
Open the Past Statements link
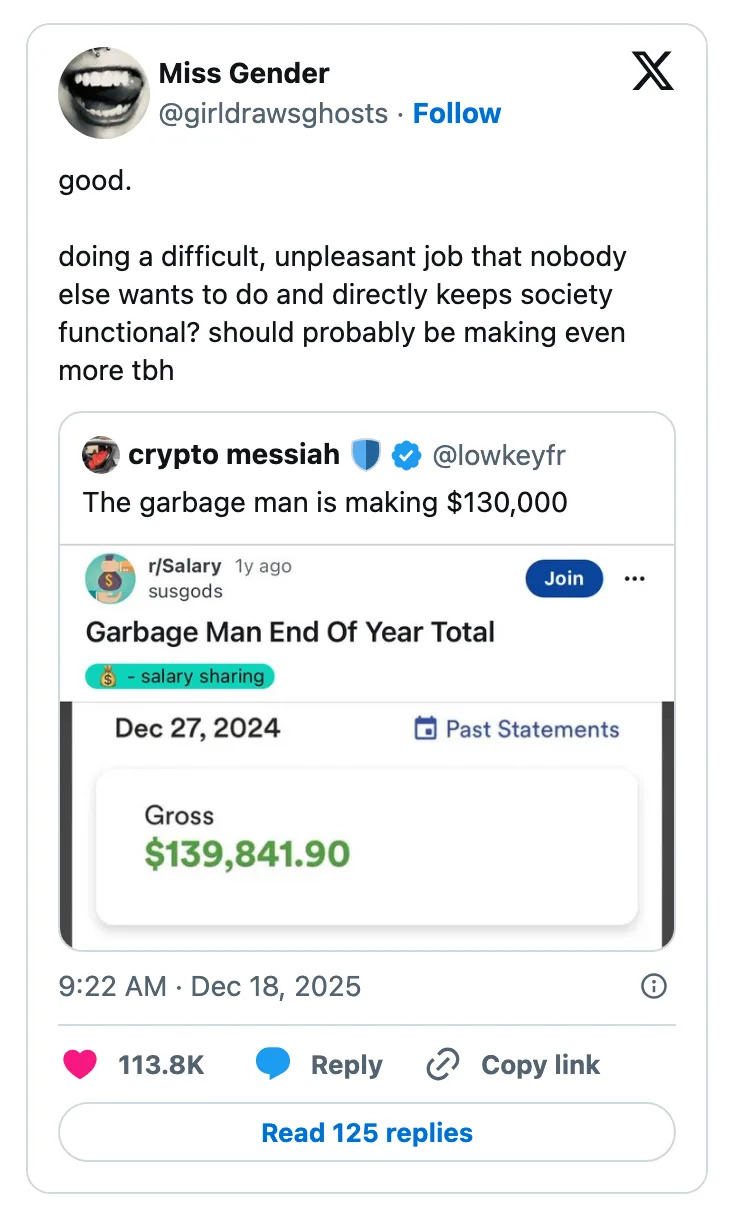(532, 729)
